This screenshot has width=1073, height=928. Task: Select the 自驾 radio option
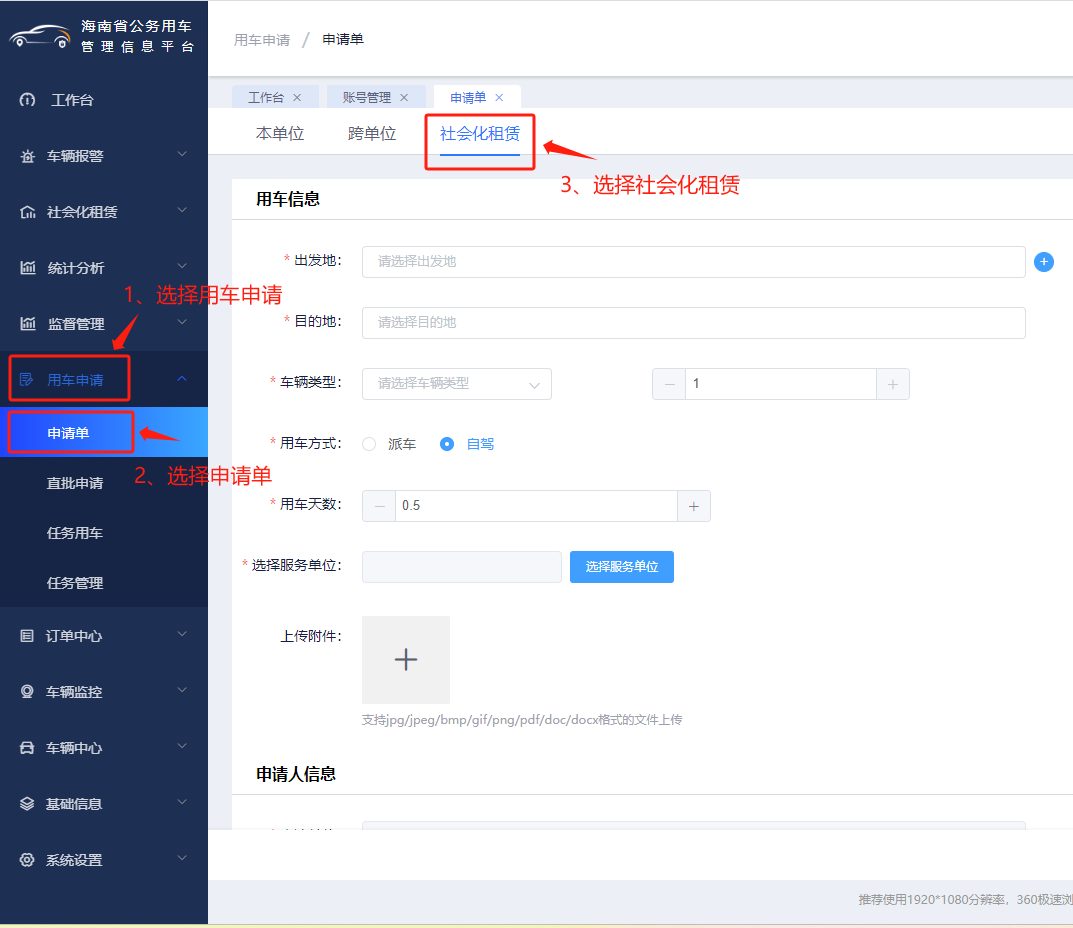[447, 444]
